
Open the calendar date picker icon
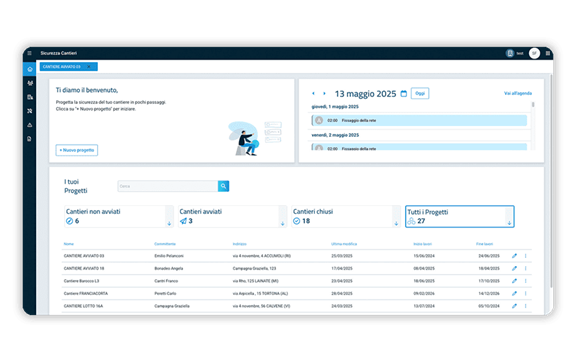(x=403, y=94)
